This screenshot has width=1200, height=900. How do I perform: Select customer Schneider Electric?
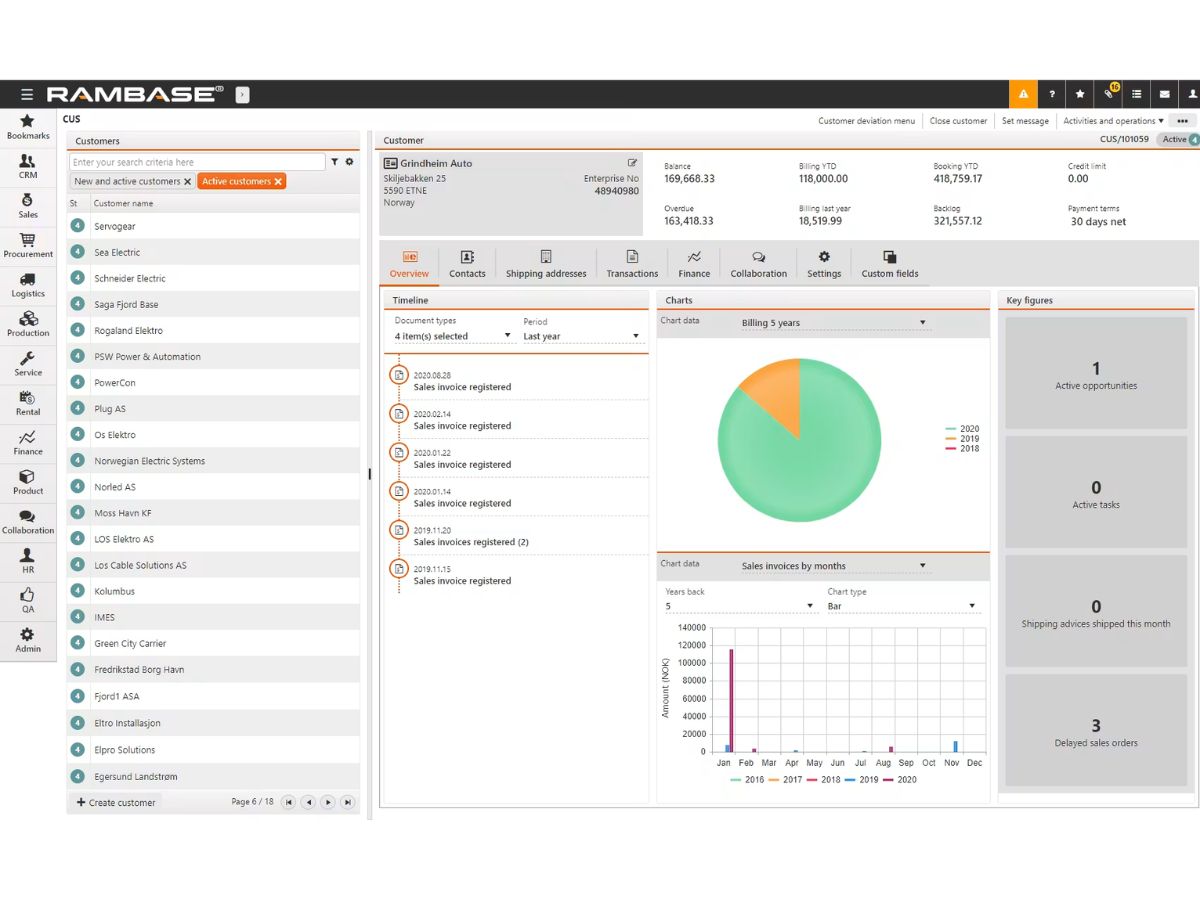[213, 278]
